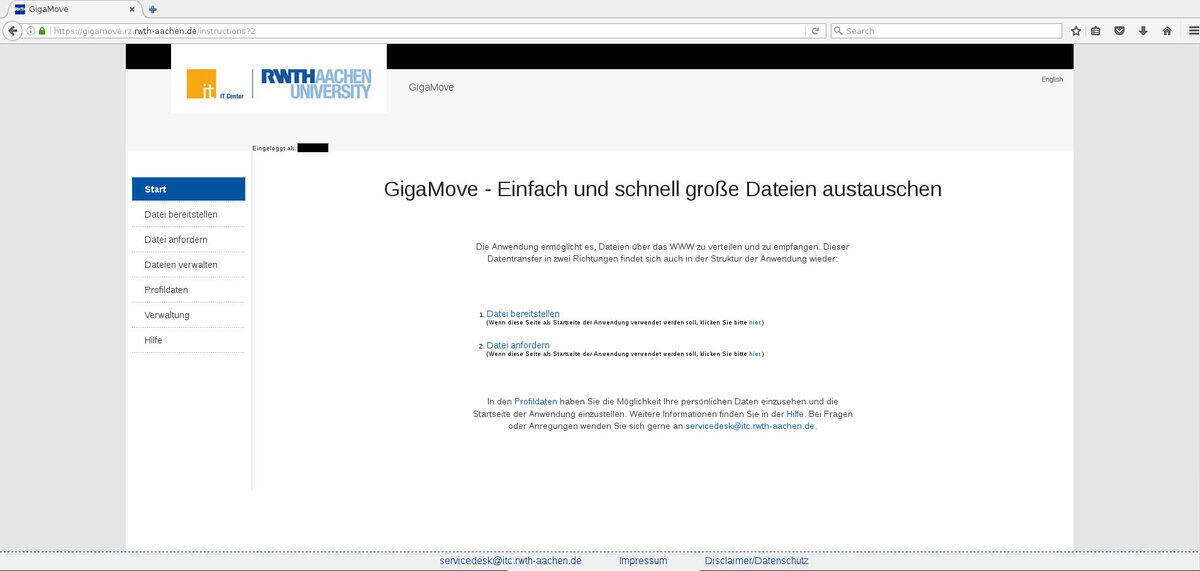Click the green padlock security icon
The image size is (1200, 571).
coord(42,31)
